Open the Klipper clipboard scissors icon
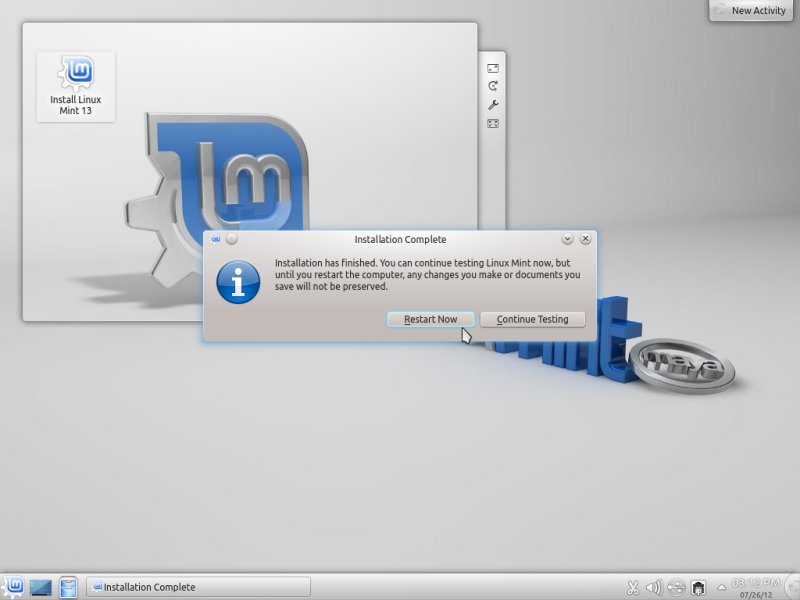Screen dimensions: 800x600 point(633,588)
